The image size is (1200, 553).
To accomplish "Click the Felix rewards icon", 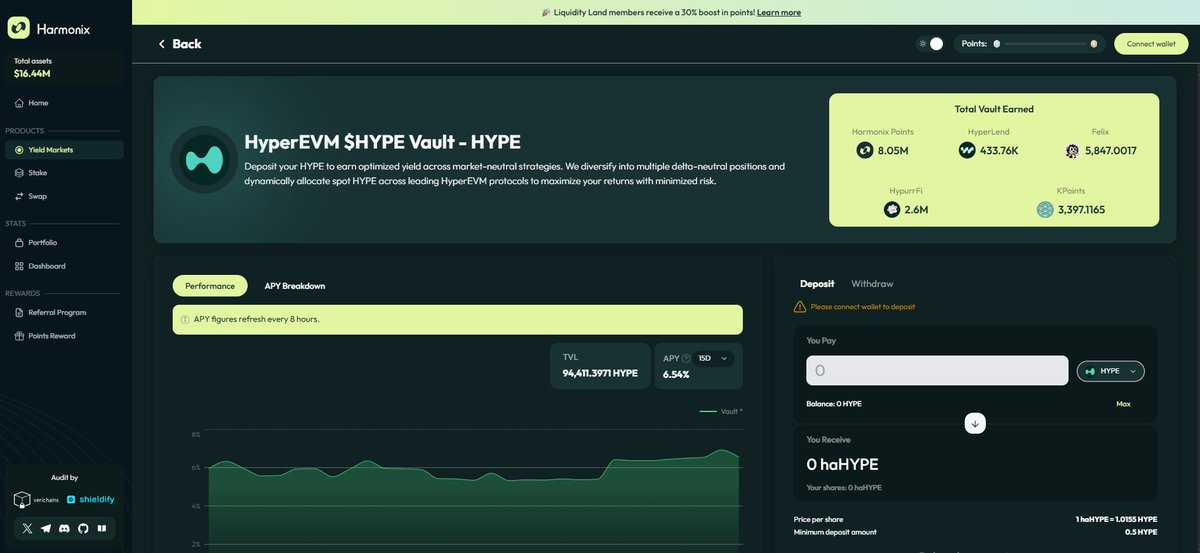I will [x=1072, y=151].
